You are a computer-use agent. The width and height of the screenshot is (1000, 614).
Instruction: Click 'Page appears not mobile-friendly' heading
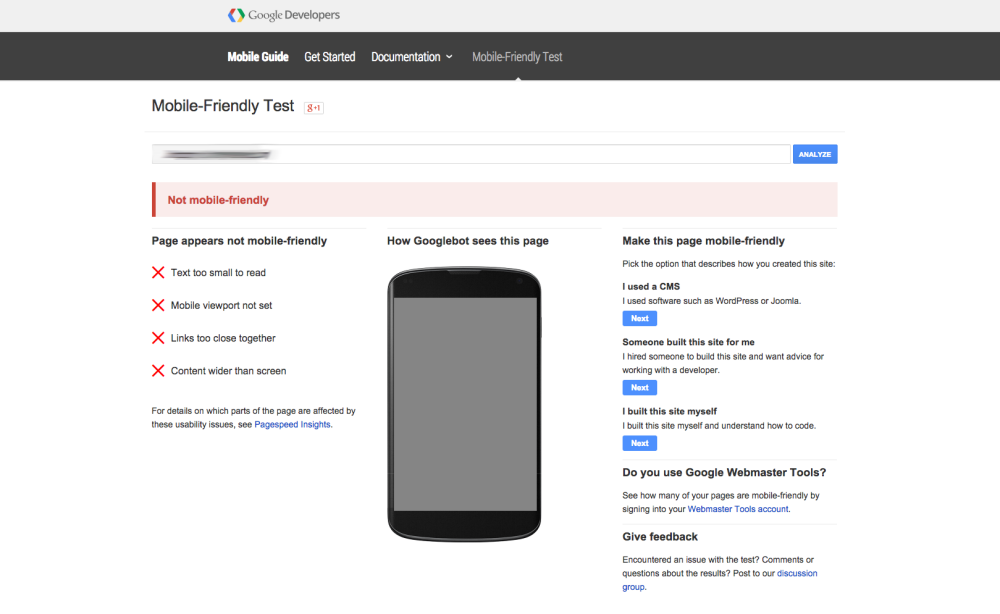click(x=239, y=241)
